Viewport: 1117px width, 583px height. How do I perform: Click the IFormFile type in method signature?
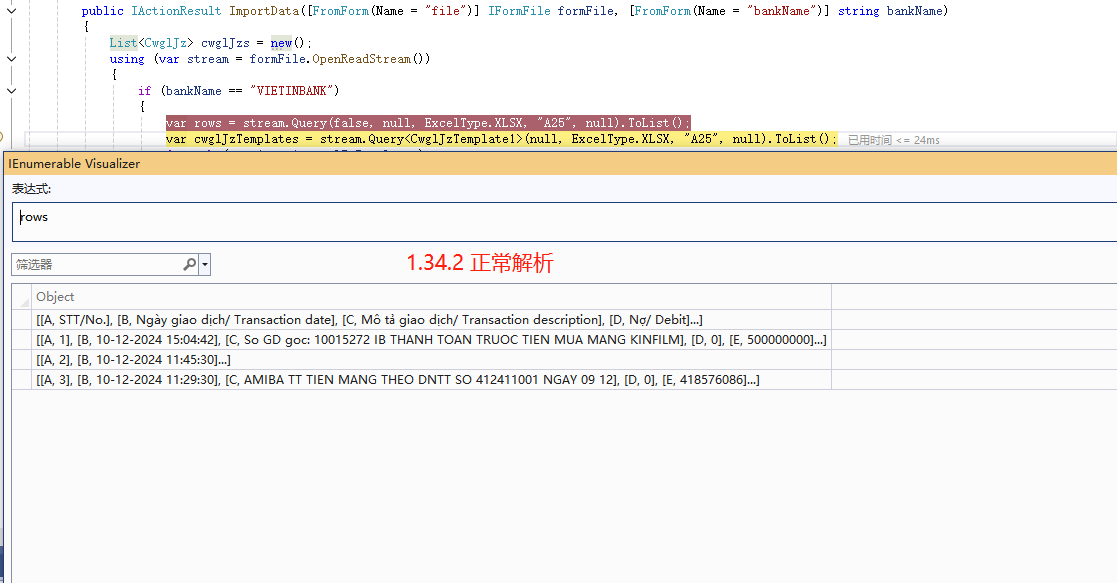point(519,11)
